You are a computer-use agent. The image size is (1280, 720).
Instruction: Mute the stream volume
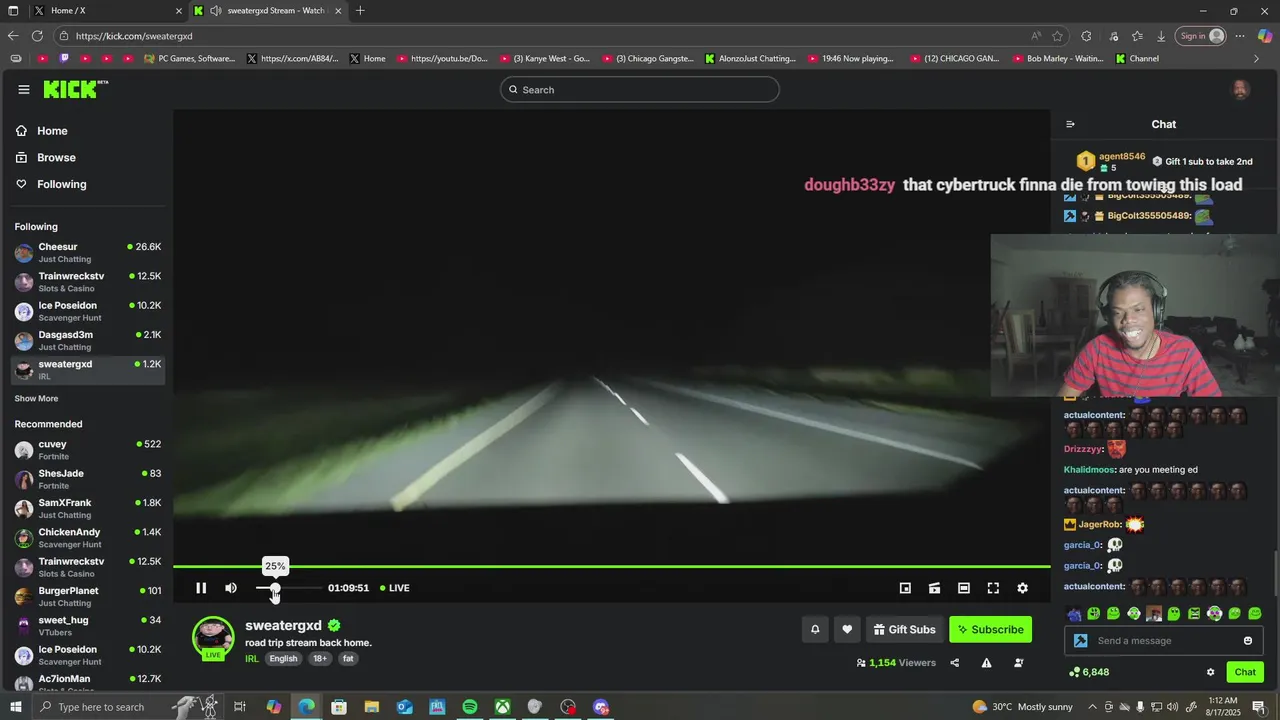point(231,588)
